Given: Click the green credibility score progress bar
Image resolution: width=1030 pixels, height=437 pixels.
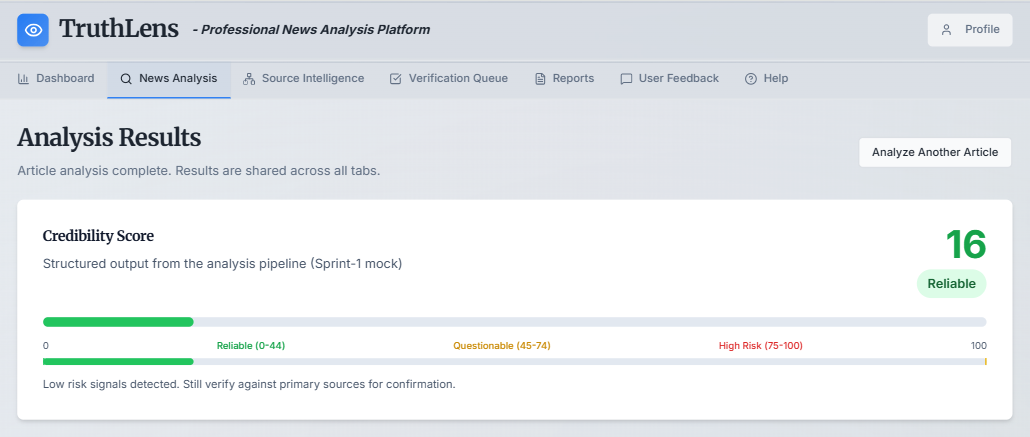Looking at the screenshot, I should 118,322.
